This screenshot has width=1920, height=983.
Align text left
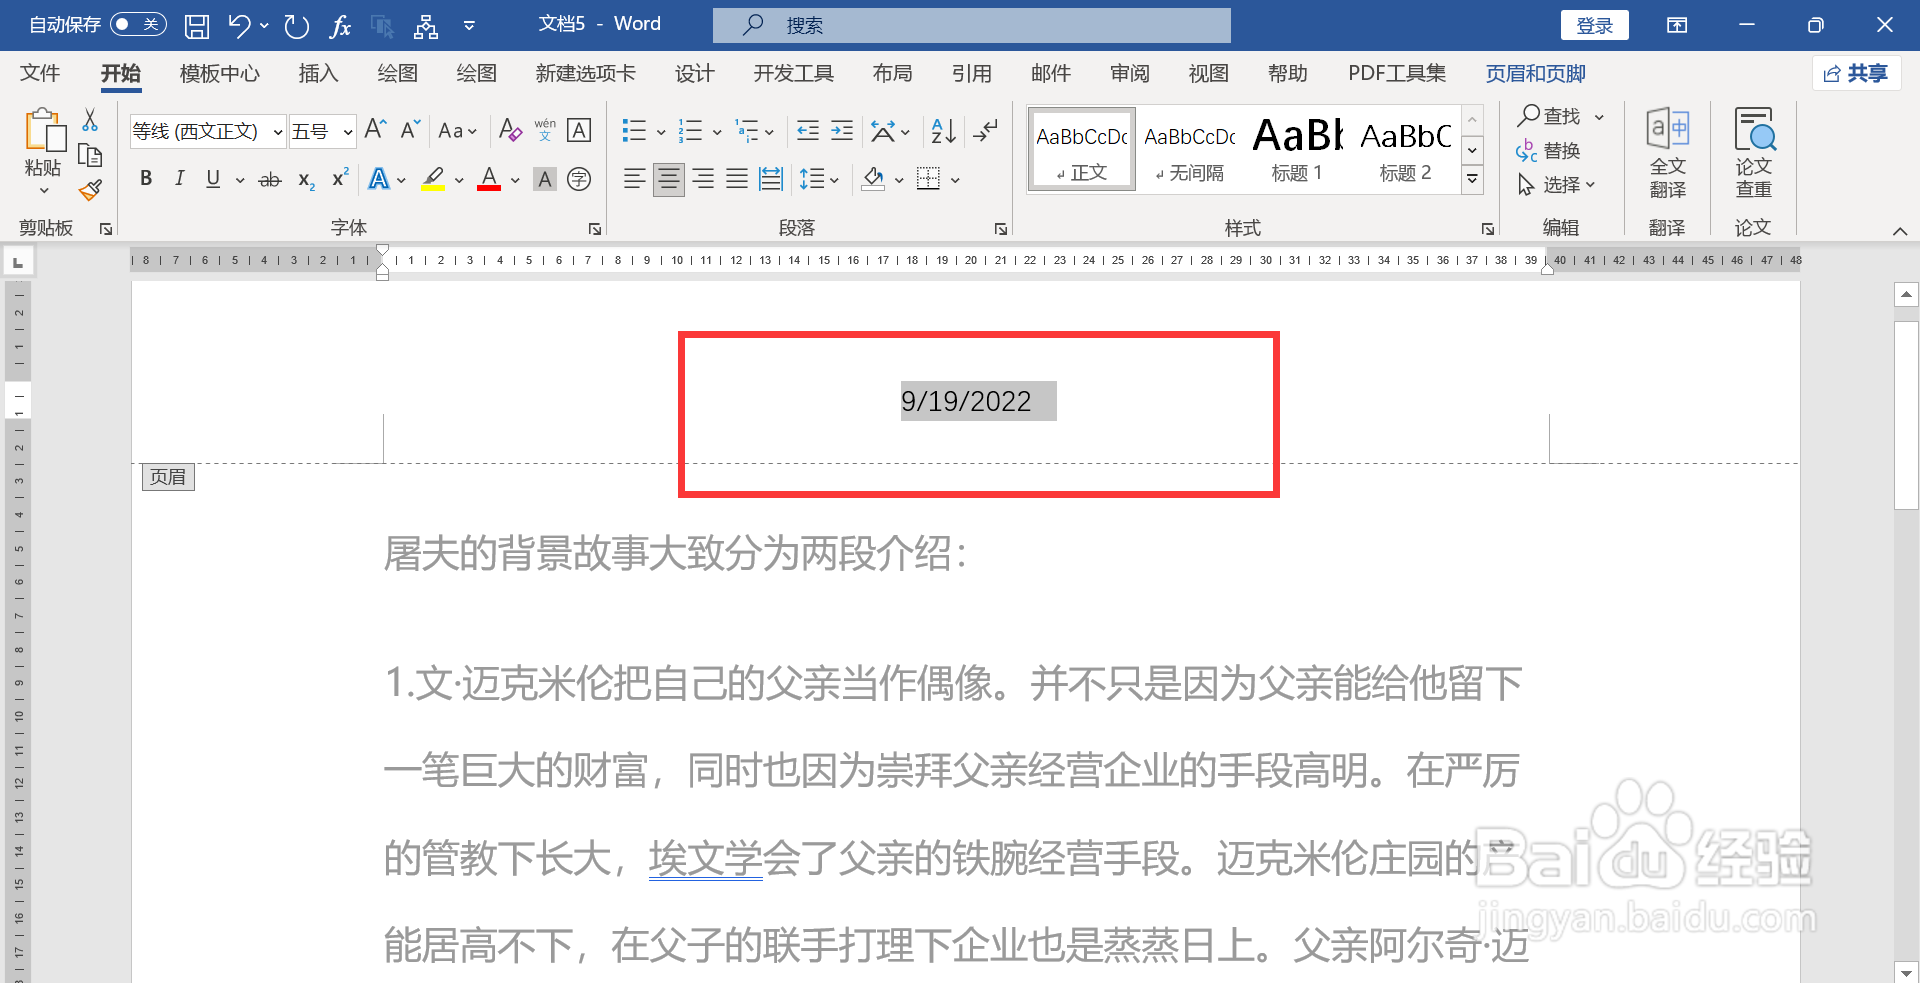point(634,179)
